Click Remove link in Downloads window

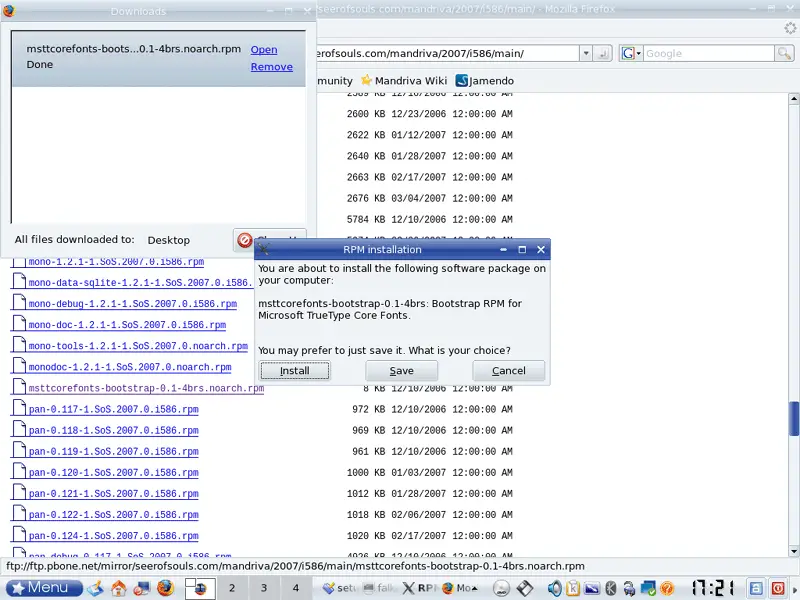(271, 67)
